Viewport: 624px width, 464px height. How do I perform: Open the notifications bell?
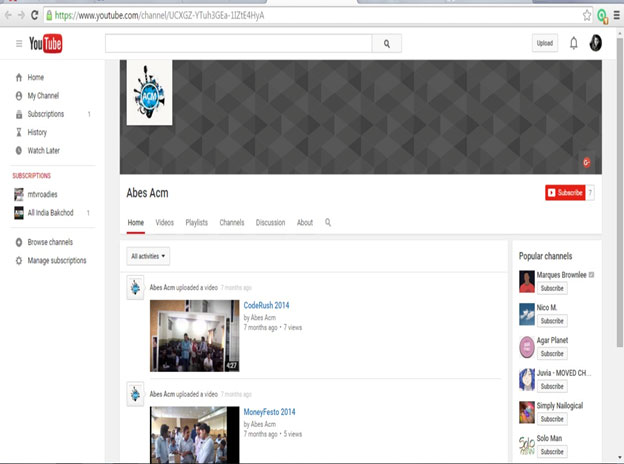click(x=573, y=43)
